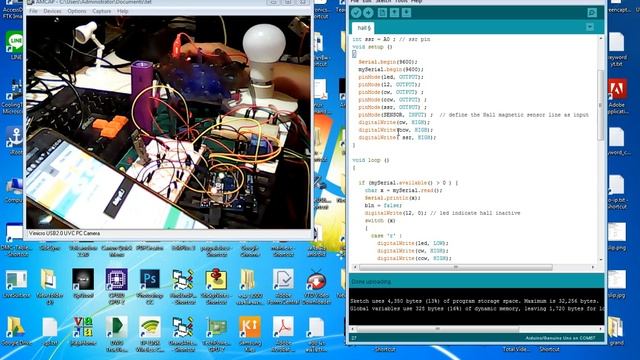Open the Google Drive desktop shortcut
This screenshot has height=360, width=640.
[15, 332]
